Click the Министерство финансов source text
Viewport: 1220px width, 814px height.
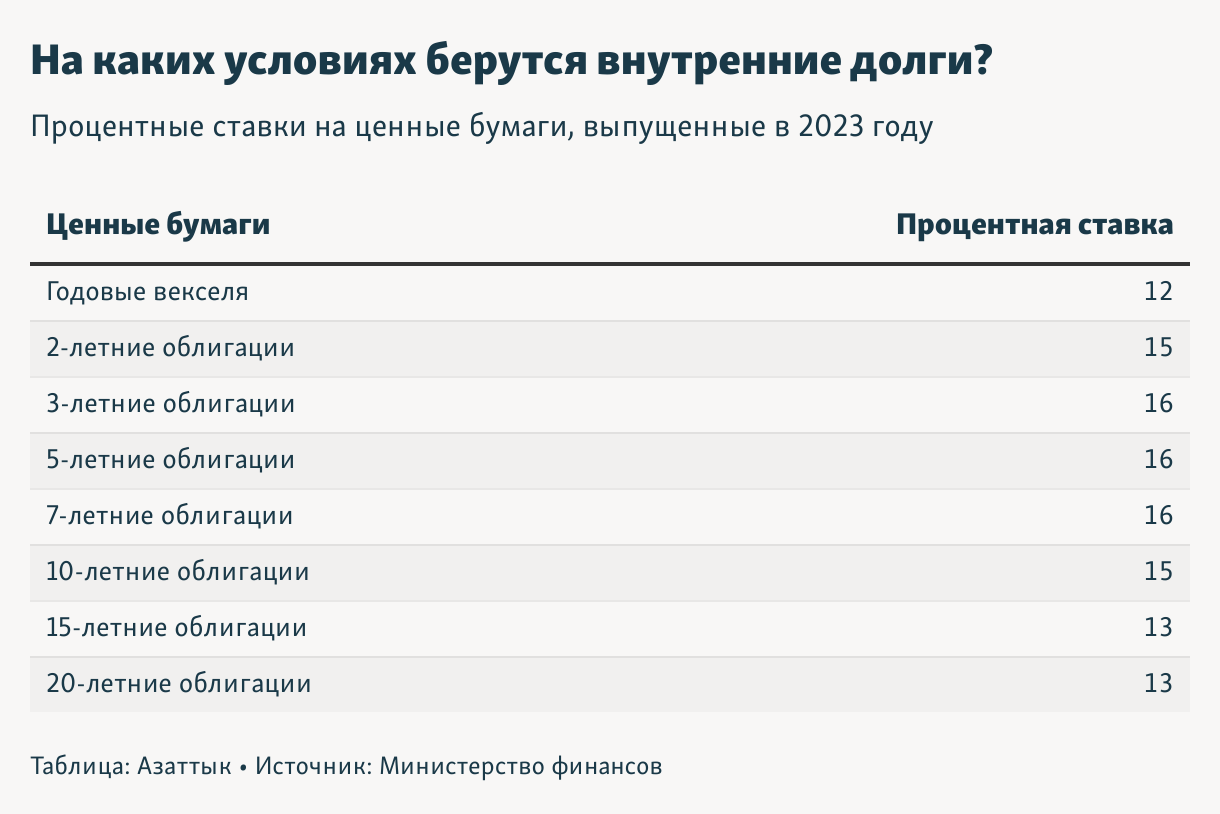point(521,768)
